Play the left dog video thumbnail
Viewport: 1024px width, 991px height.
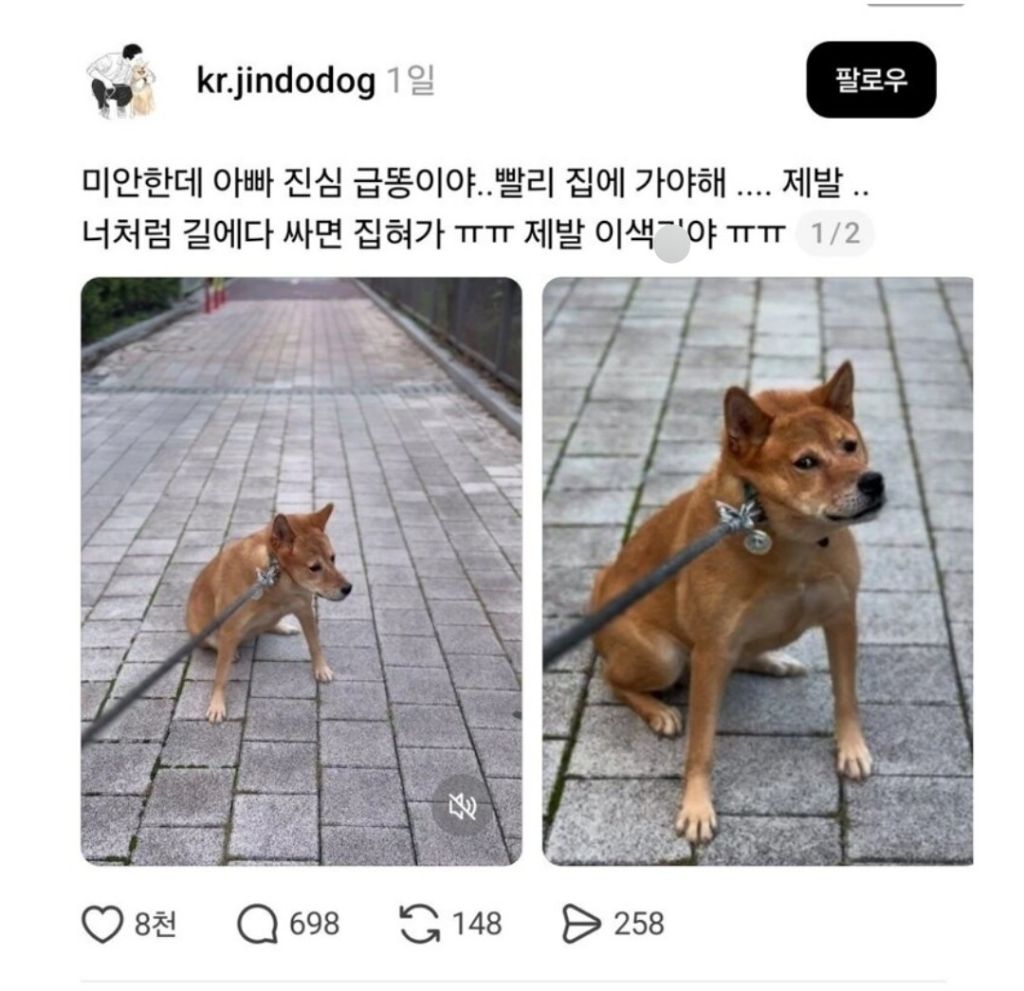[x=301, y=572]
